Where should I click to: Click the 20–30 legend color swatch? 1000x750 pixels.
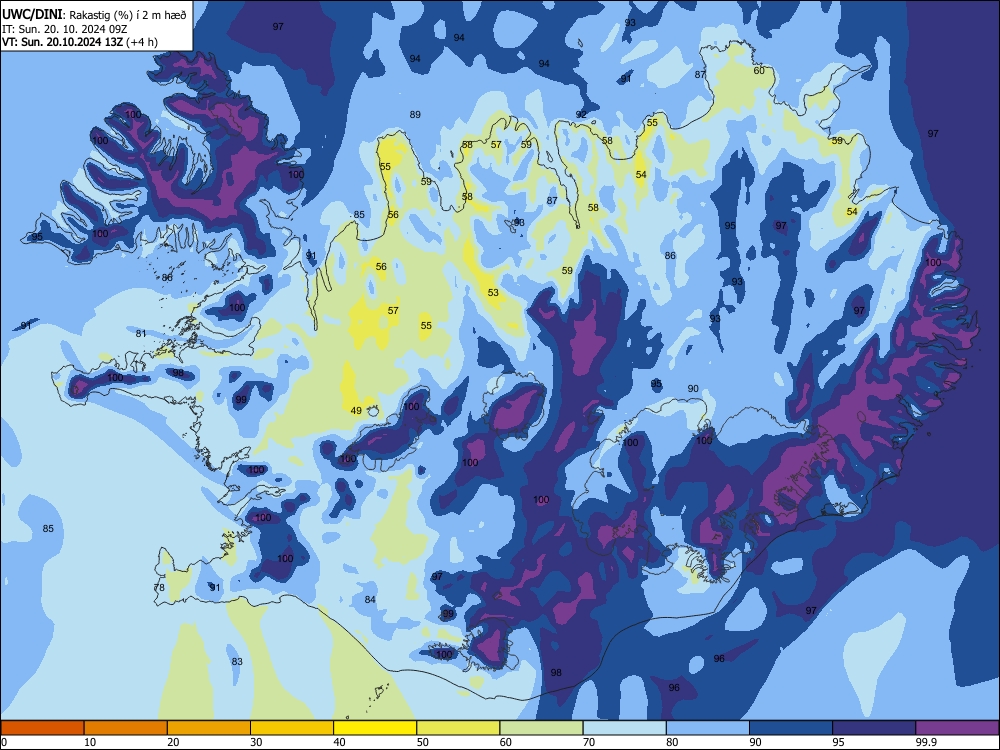pyautogui.click(x=209, y=728)
